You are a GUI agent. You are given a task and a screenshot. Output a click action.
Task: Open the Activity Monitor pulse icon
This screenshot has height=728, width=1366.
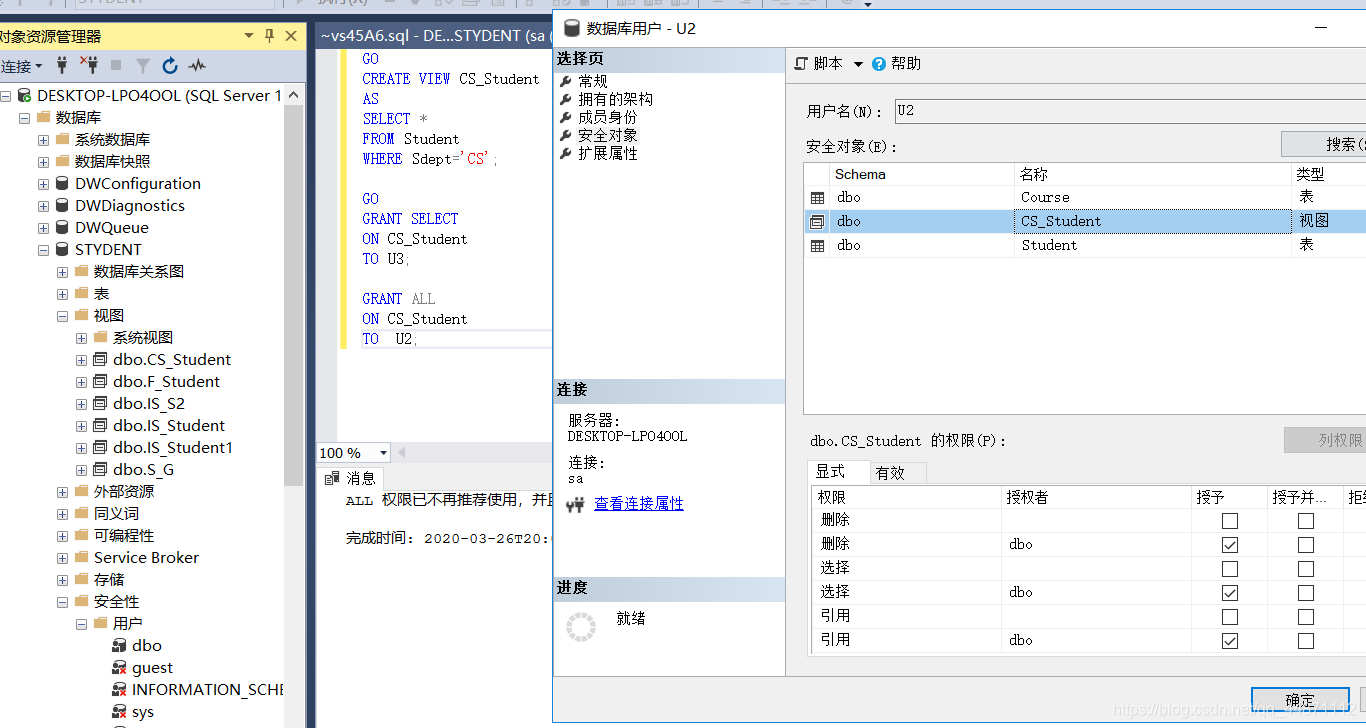[x=197, y=66]
